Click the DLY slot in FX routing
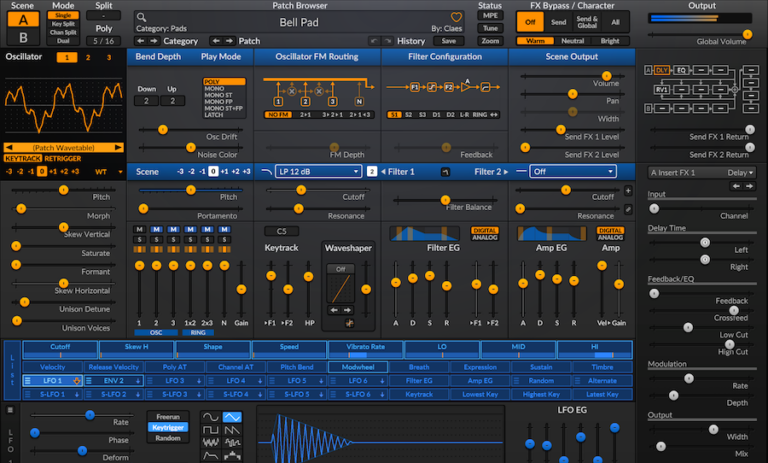The image size is (768, 463). (662, 71)
